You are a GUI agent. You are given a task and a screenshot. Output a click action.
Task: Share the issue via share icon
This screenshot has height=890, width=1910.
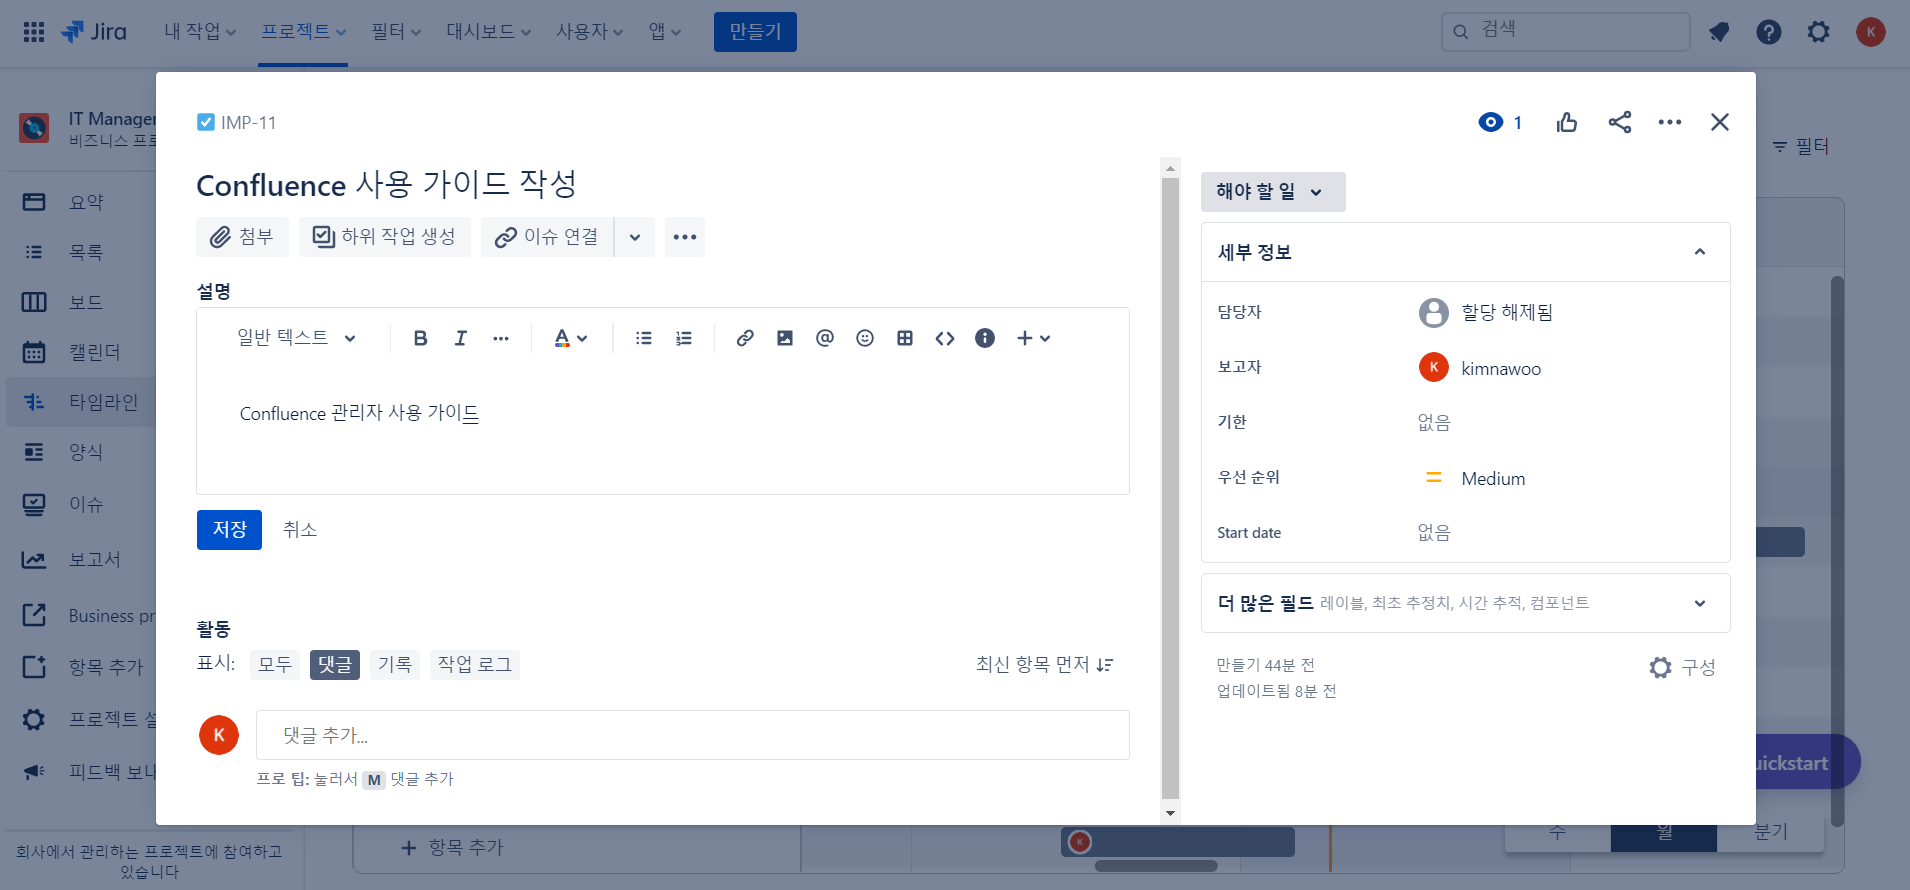(x=1620, y=122)
